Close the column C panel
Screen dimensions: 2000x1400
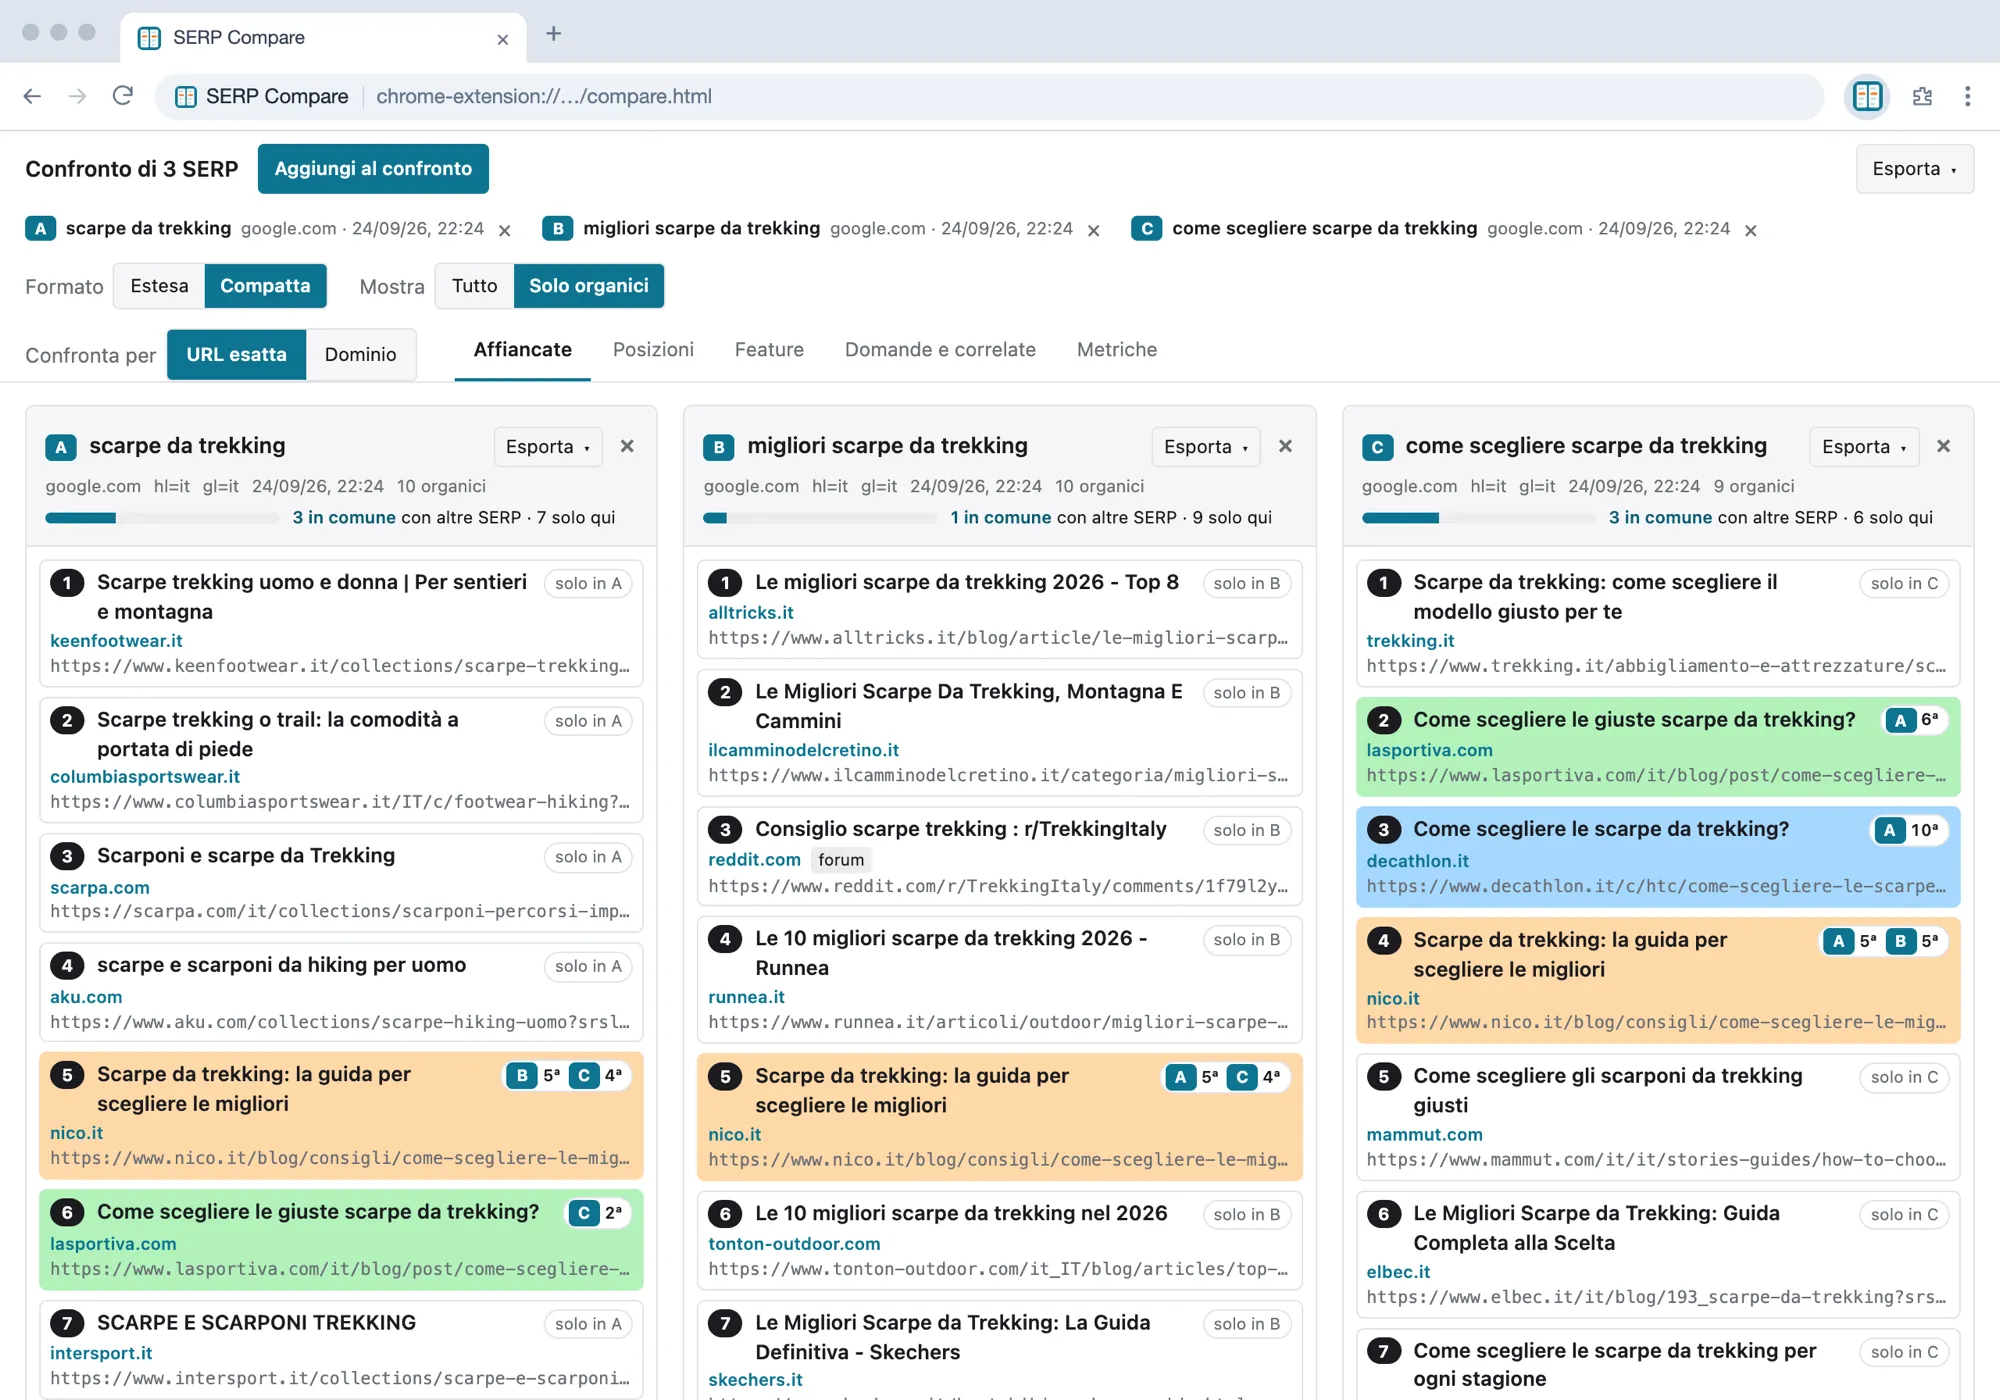click(1943, 446)
